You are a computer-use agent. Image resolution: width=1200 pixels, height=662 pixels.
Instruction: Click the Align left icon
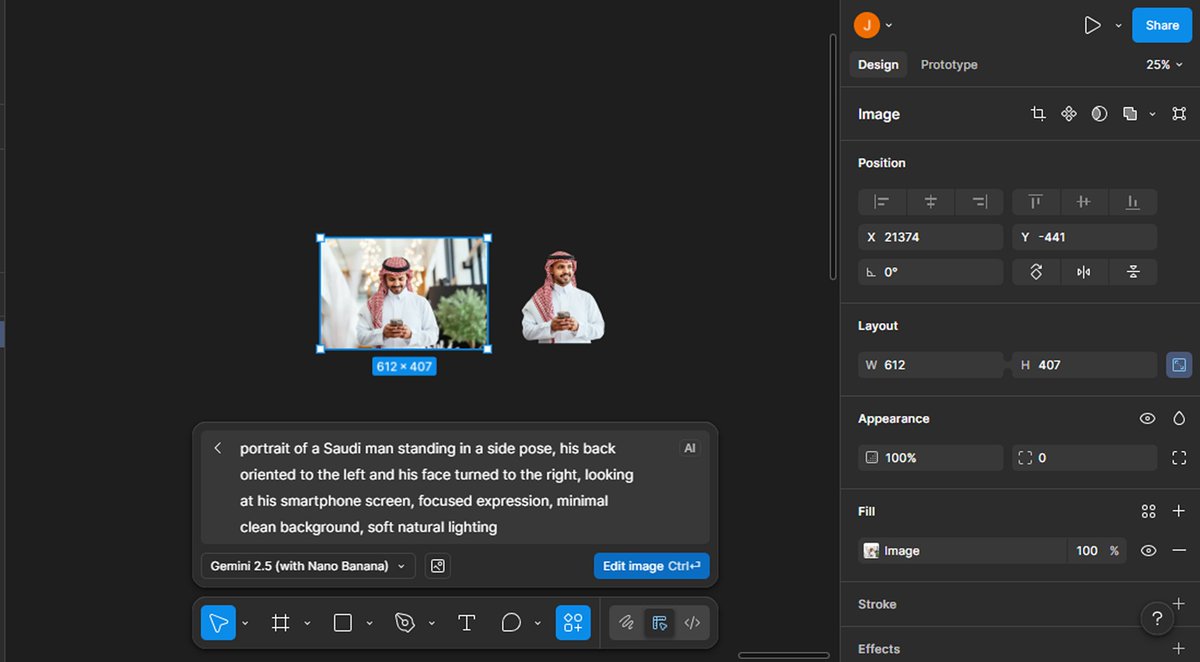click(882, 202)
